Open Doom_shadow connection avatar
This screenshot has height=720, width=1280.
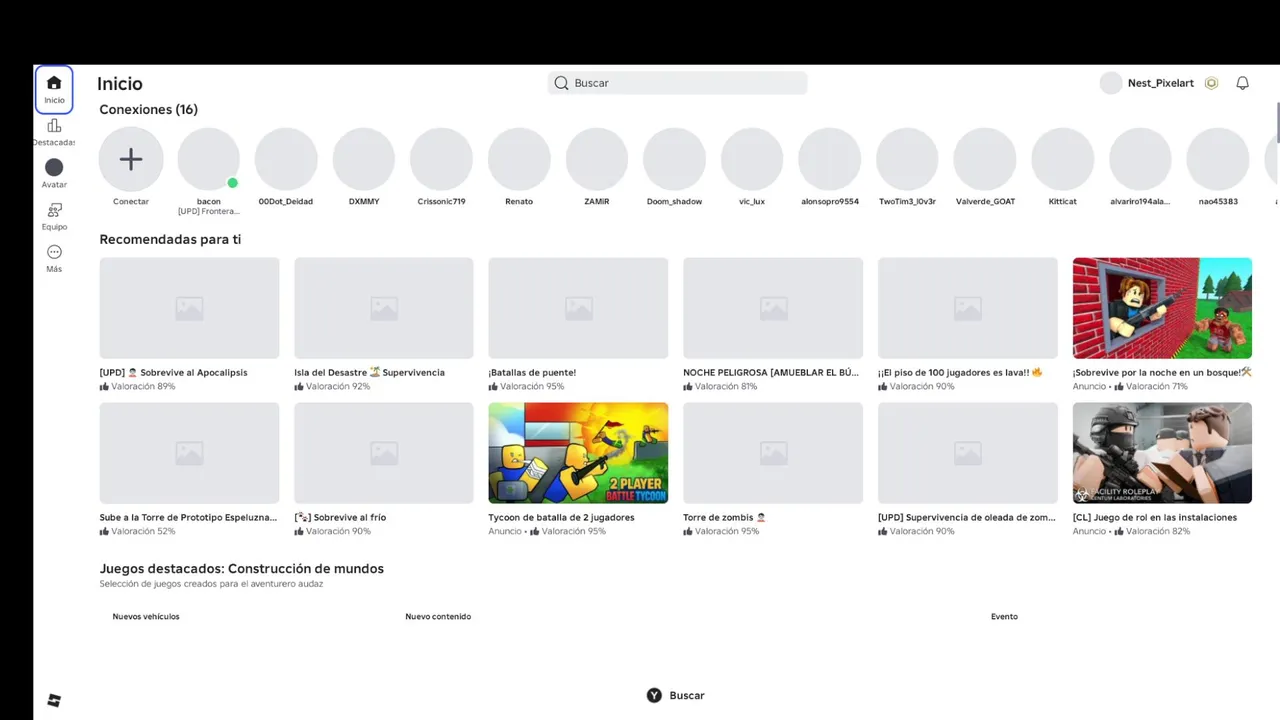tap(674, 159)
